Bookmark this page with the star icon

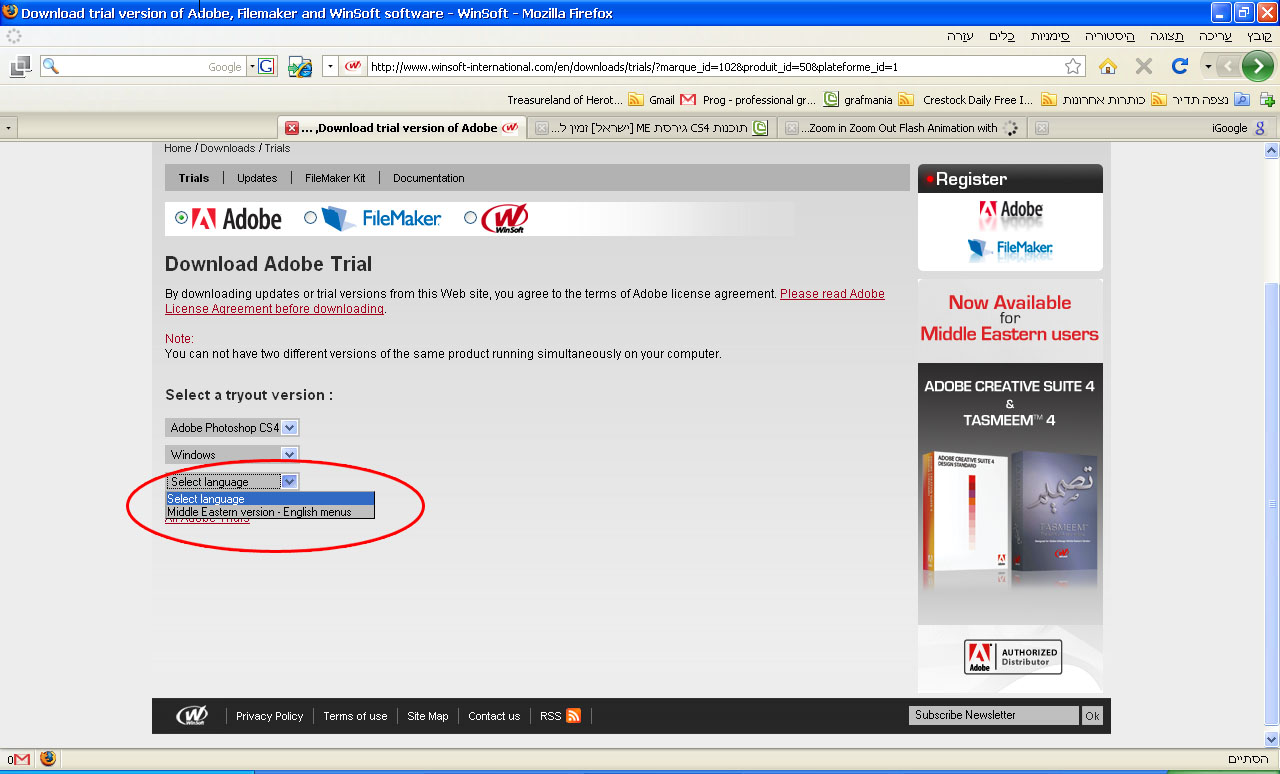point(1073,66)
